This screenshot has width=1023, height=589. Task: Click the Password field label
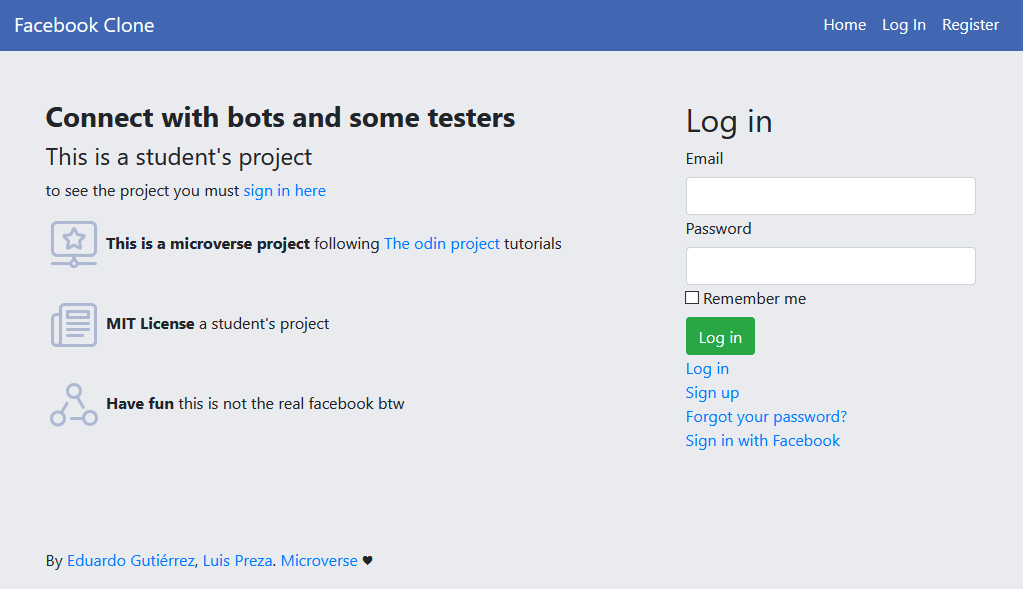pyautogui.click(x=718, y=228)
